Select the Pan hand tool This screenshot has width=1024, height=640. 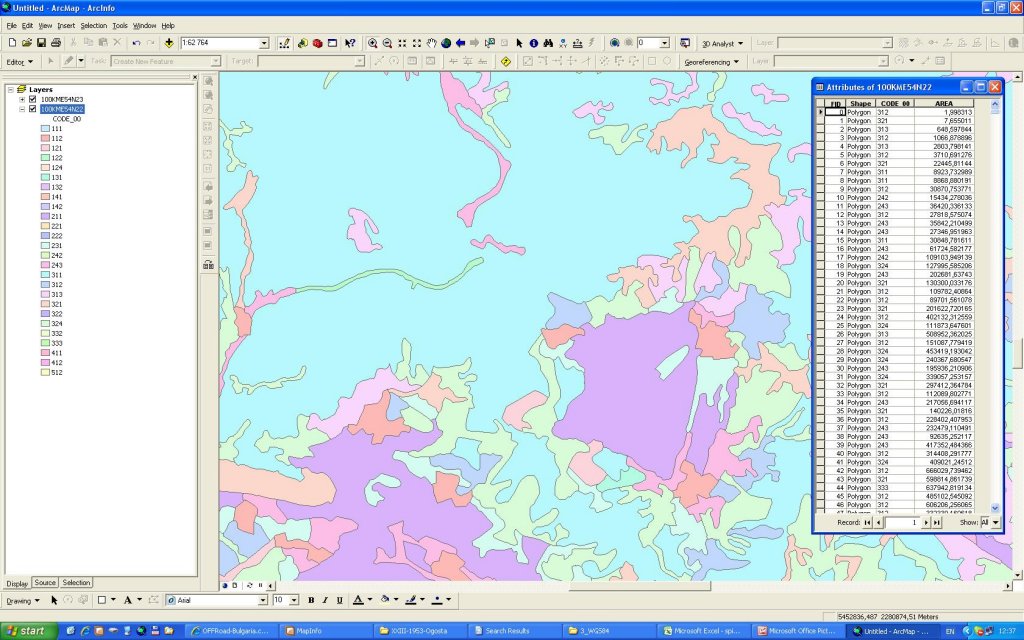pos(431,43)
